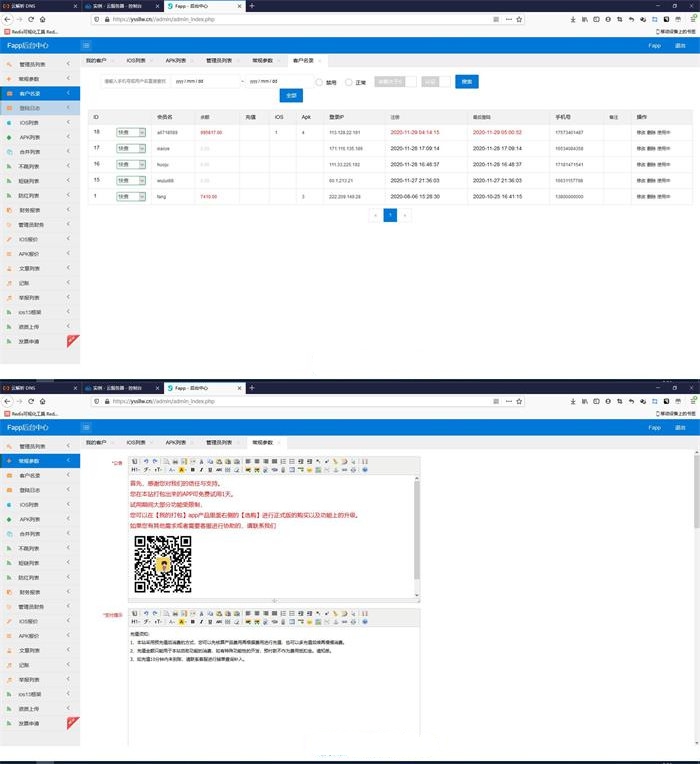700x764 pixels.
Task: Open the font family dropdown in the 公告 editor
Action: (147, 470)
